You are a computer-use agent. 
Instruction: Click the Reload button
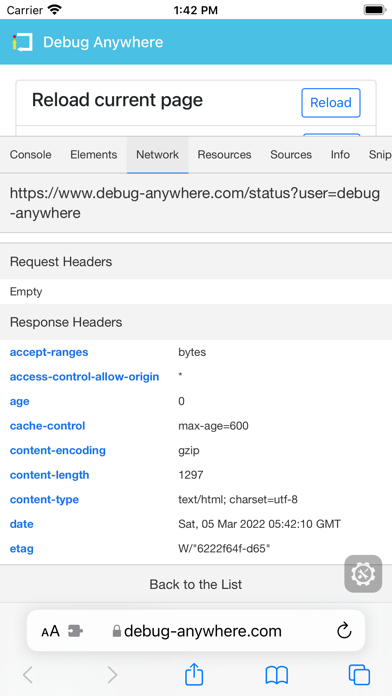pyautogui.click(x=331, y=103)
